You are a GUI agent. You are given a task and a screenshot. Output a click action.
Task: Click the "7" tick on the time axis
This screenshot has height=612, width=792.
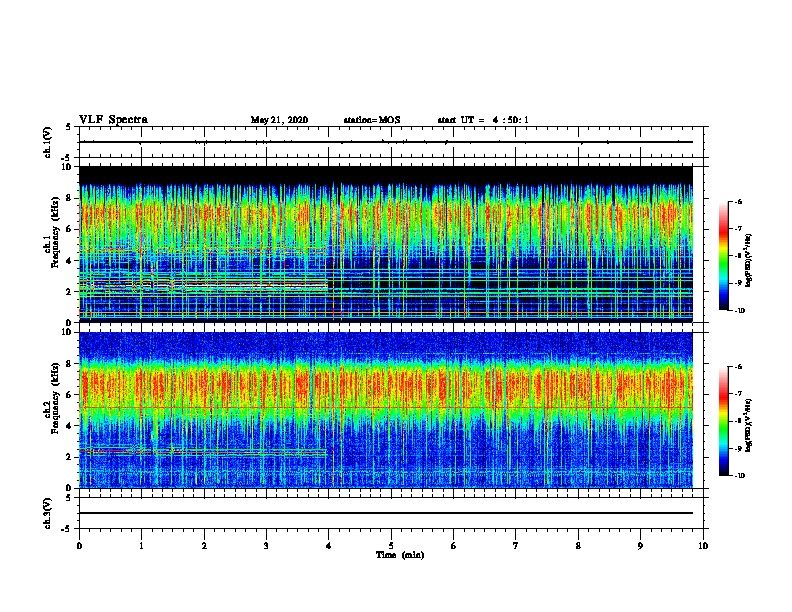[516, 546]
